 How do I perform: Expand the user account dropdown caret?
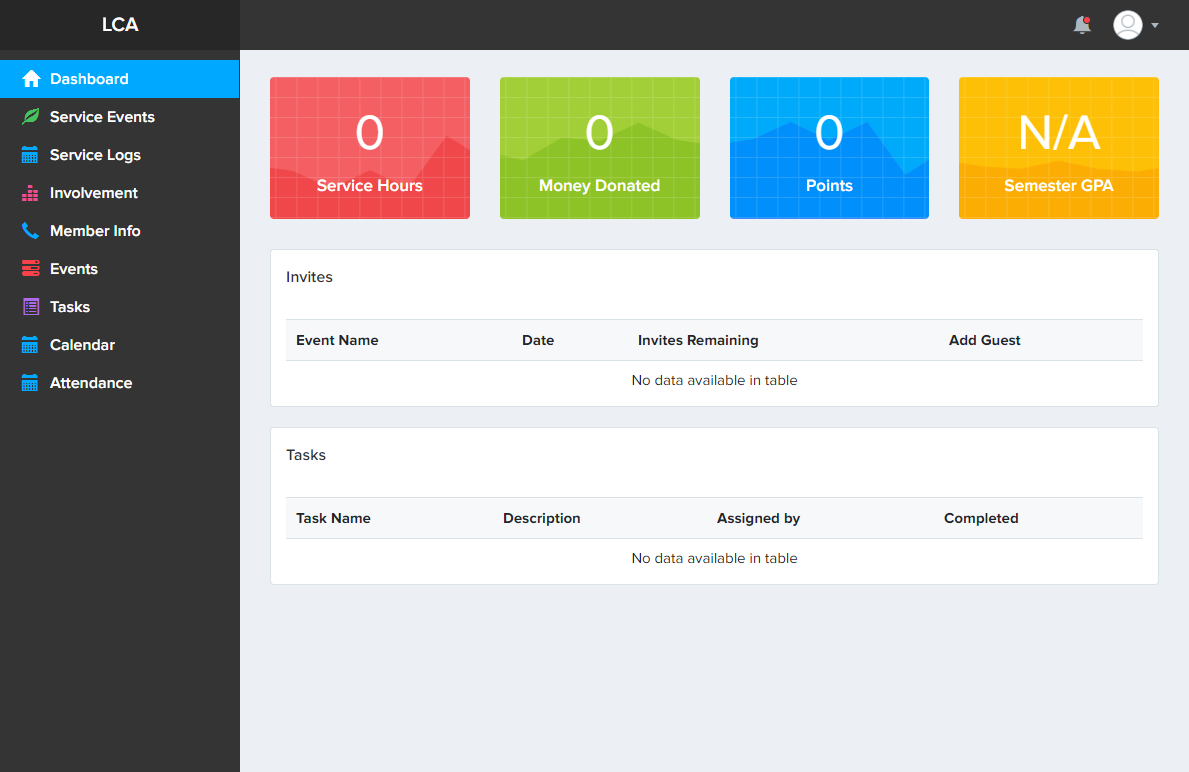(1155, 25)
